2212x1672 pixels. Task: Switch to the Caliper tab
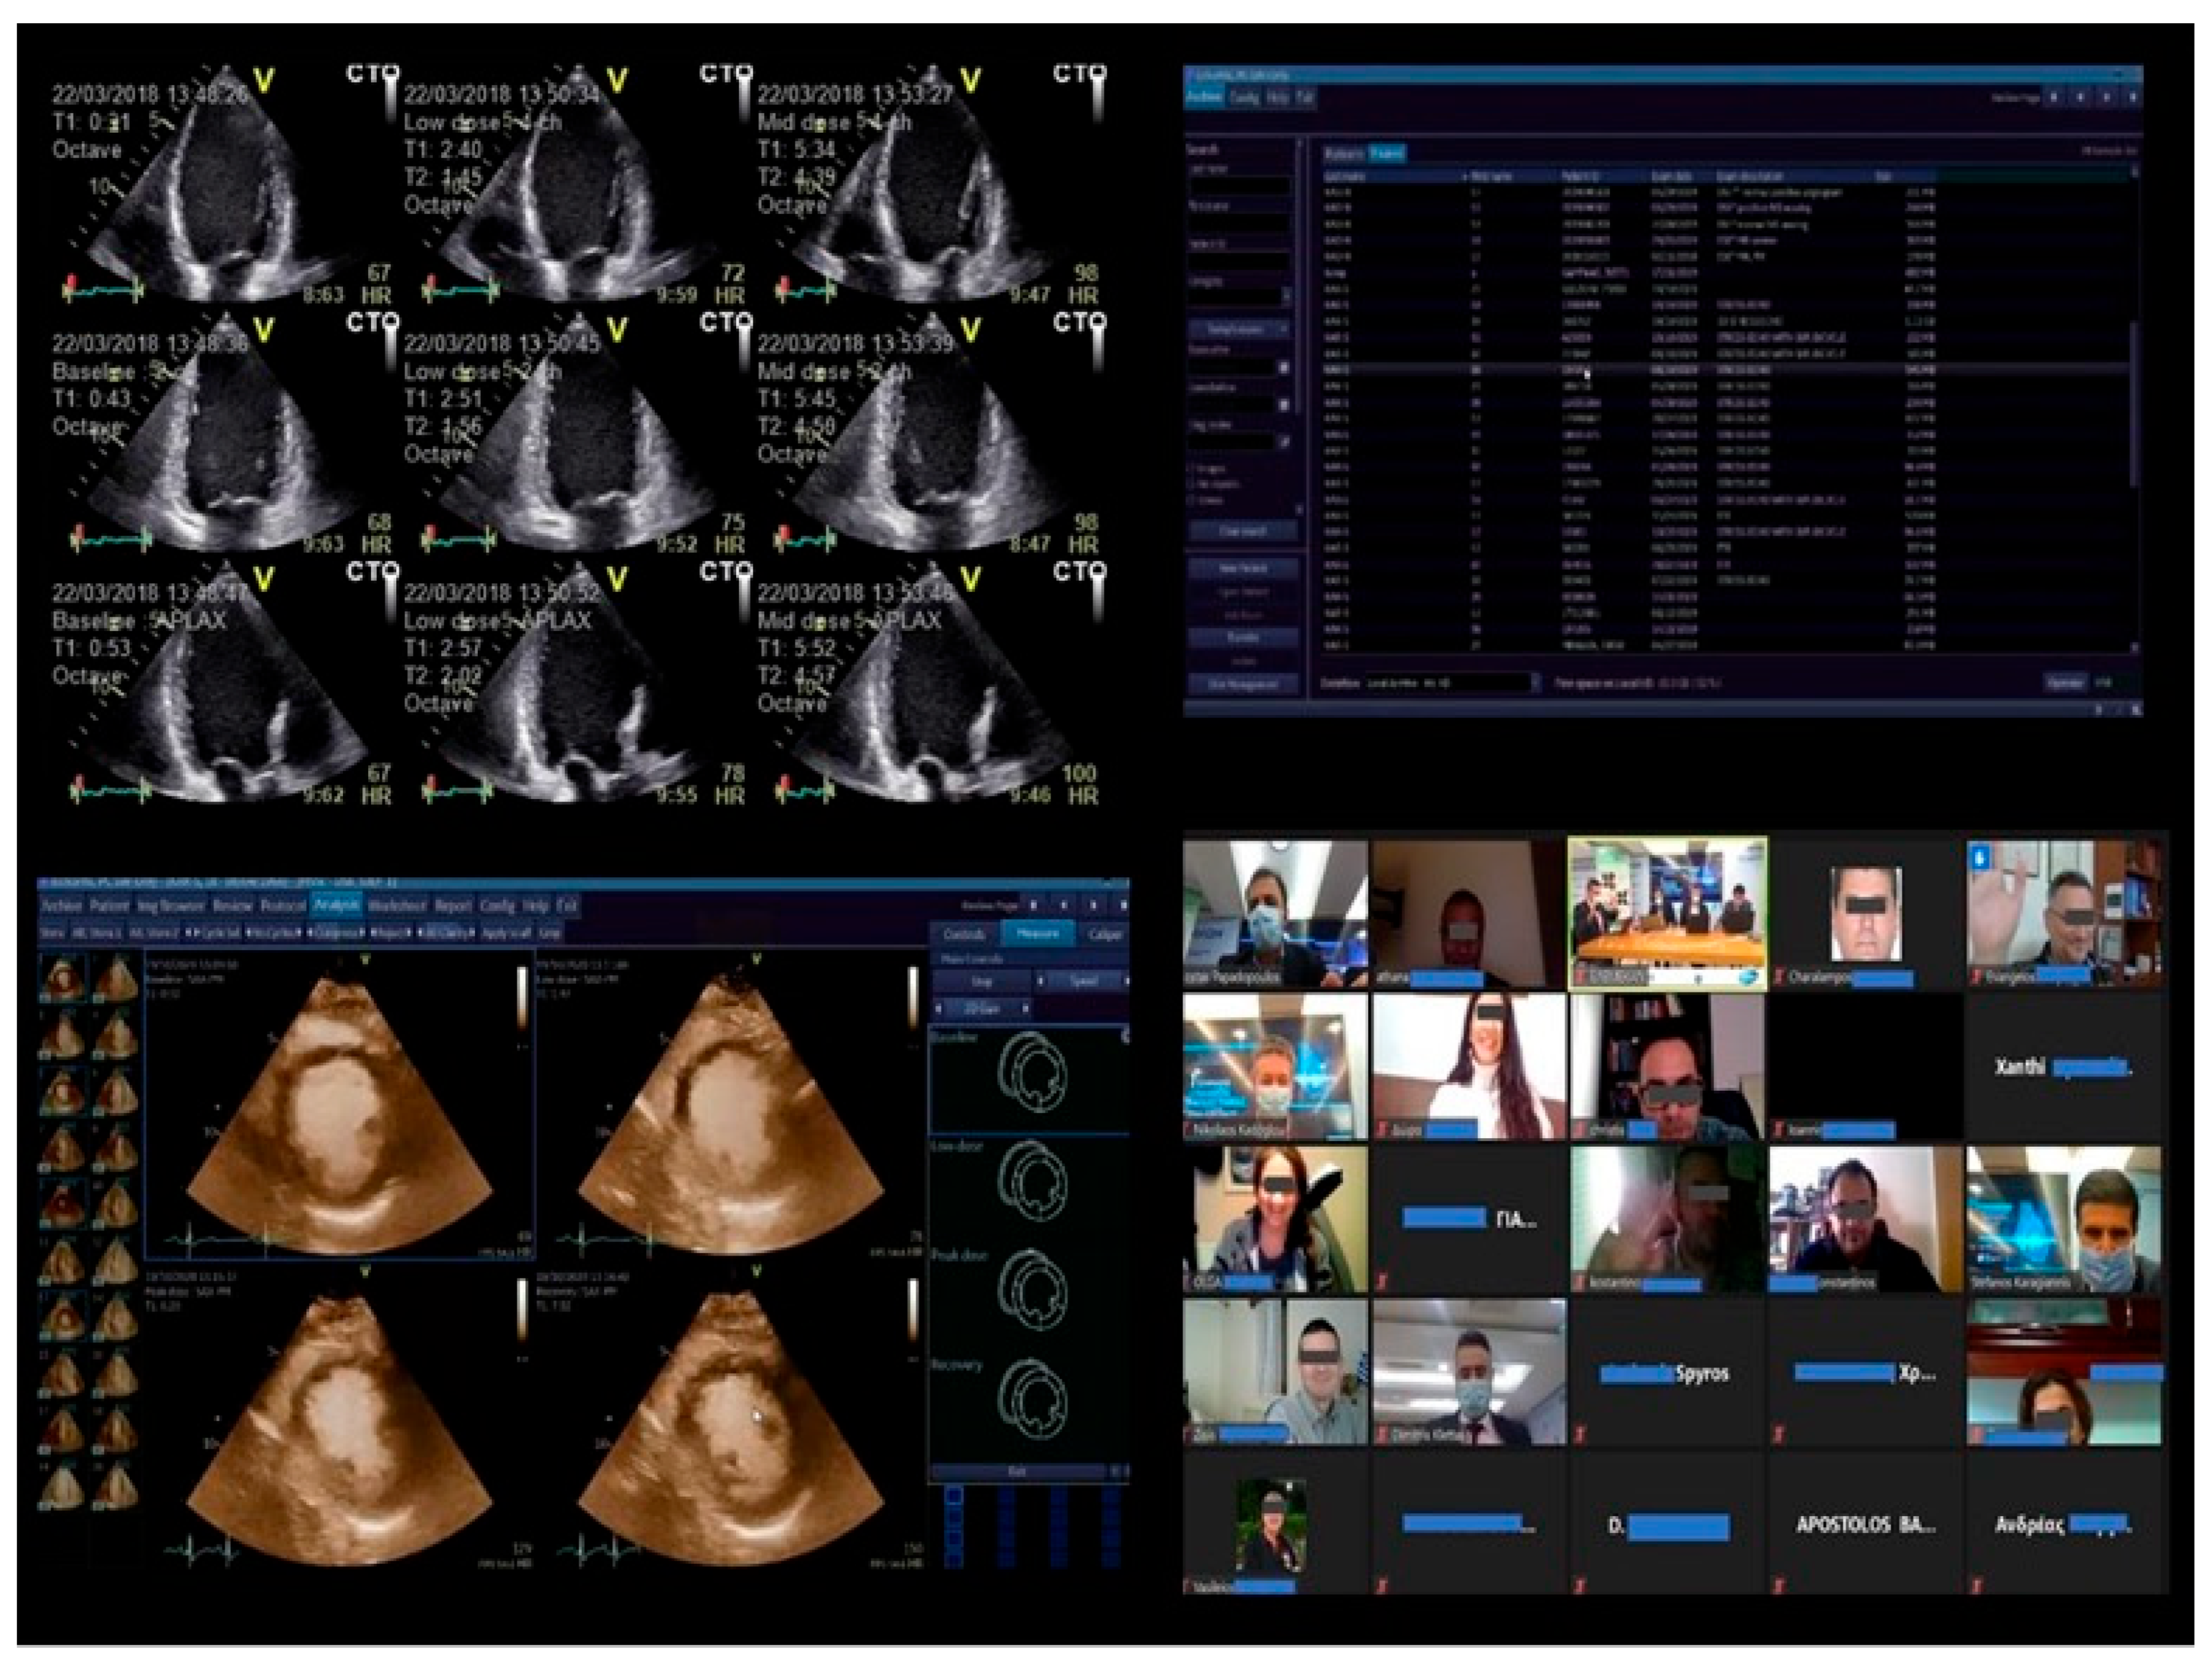coord(1105,934)
